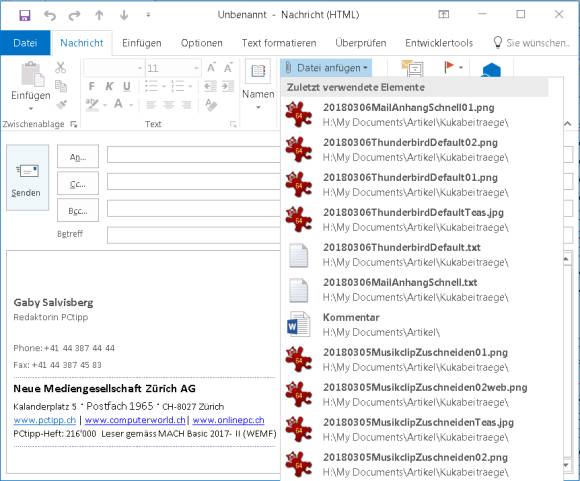Click the Save floppy disk icon
The image size is (580, 481).
pyautogui.click(x=25, y=15)
